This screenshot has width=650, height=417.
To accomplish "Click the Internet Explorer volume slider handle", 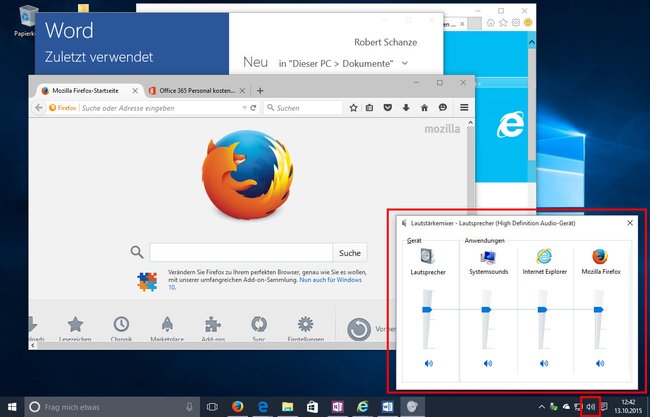I will coord(542,310).
